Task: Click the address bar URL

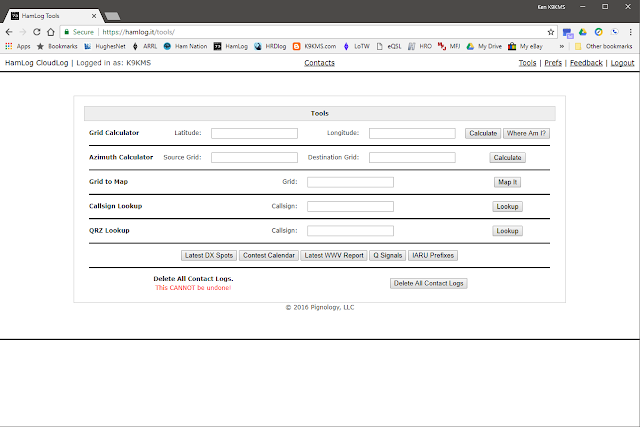Action: point(138,32)
